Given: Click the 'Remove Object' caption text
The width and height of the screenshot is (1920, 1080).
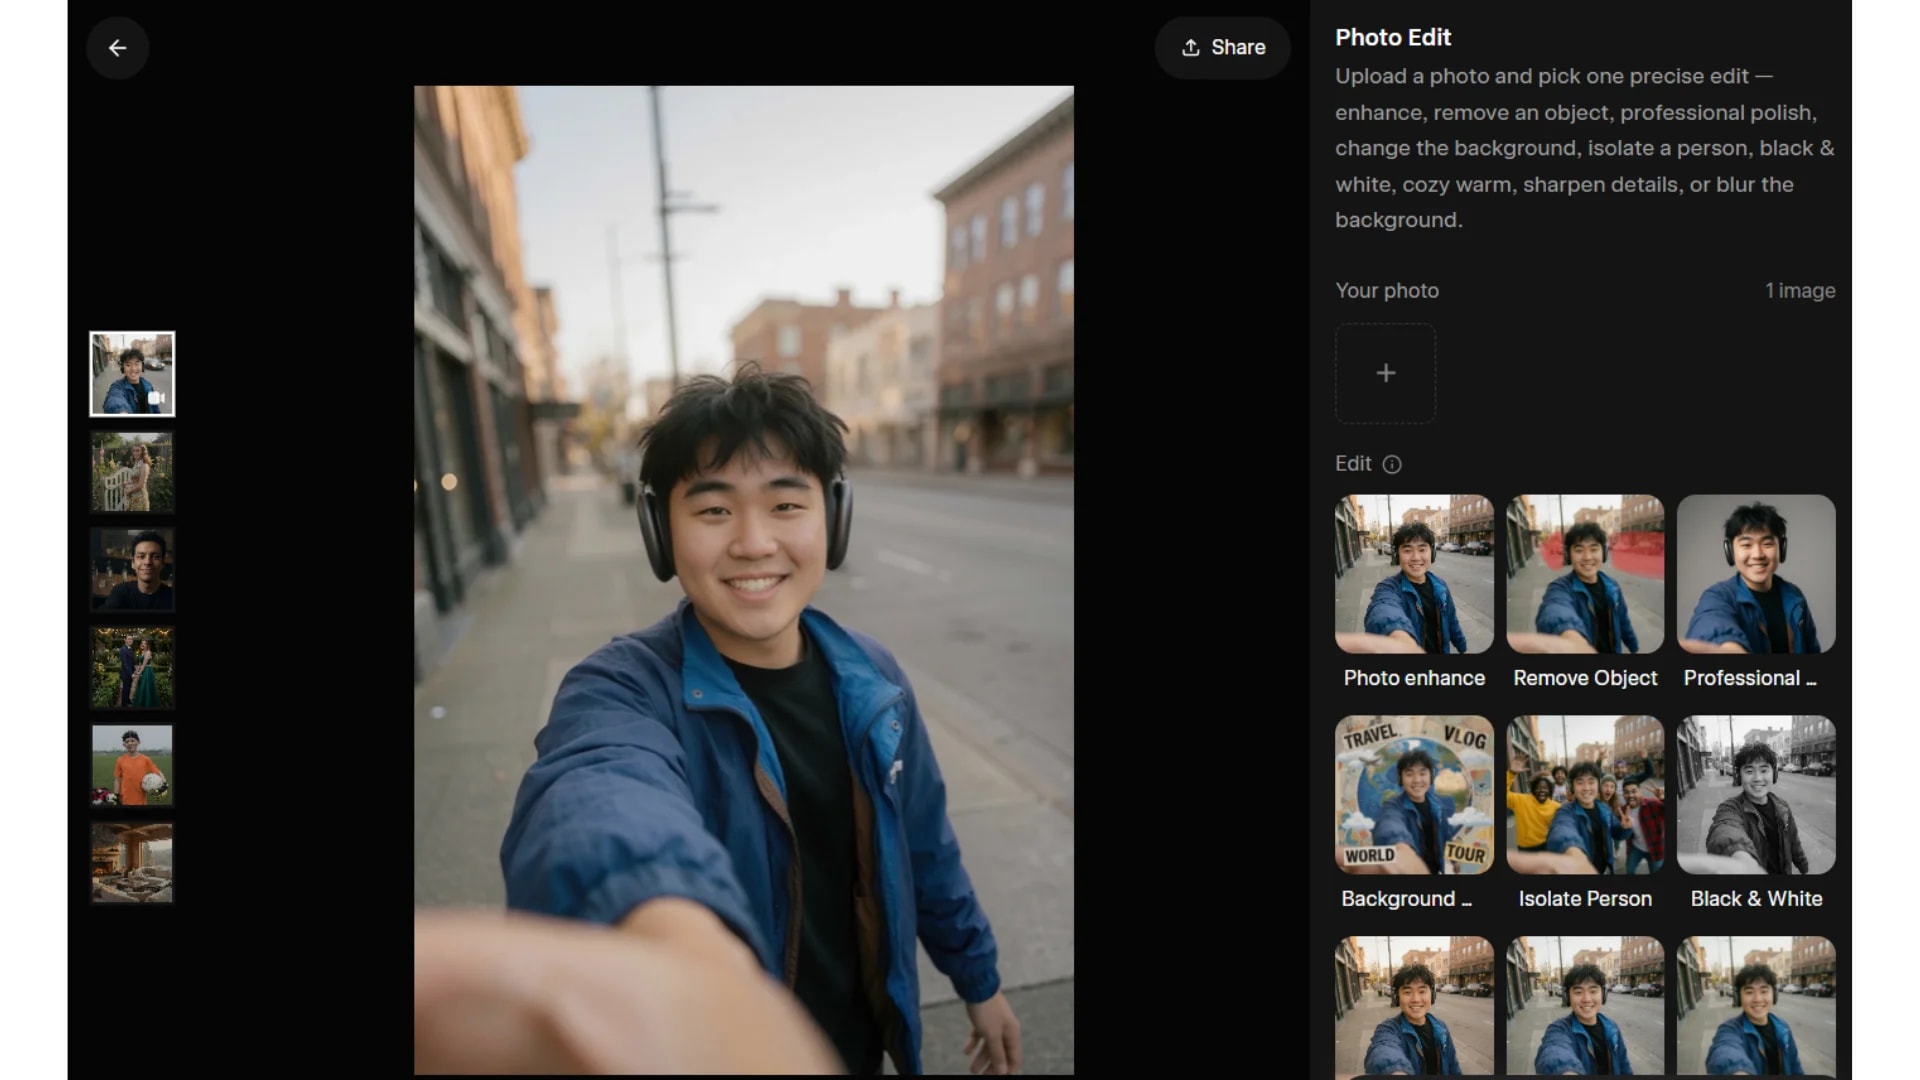Looking at the screenshot, I should [1585, 678].
